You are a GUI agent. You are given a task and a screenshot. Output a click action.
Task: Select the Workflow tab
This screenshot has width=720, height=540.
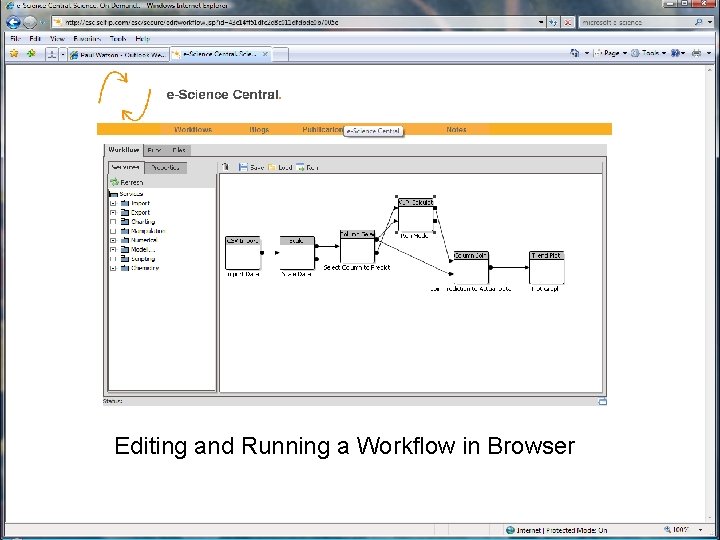(124, 150)
